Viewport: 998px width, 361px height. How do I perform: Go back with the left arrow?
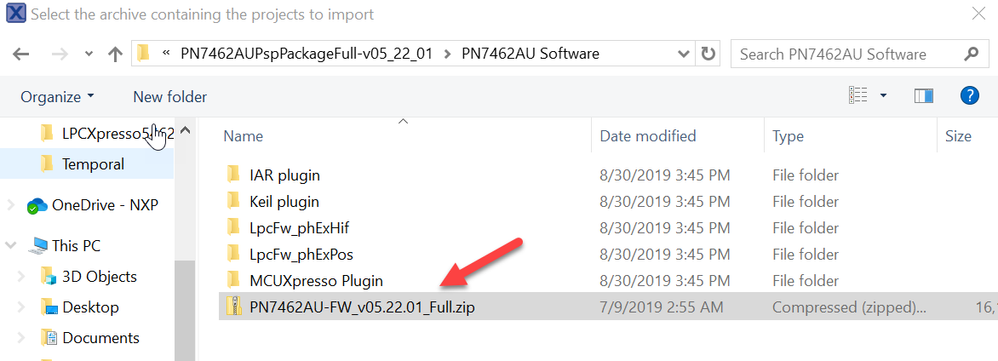coord(21,54)
